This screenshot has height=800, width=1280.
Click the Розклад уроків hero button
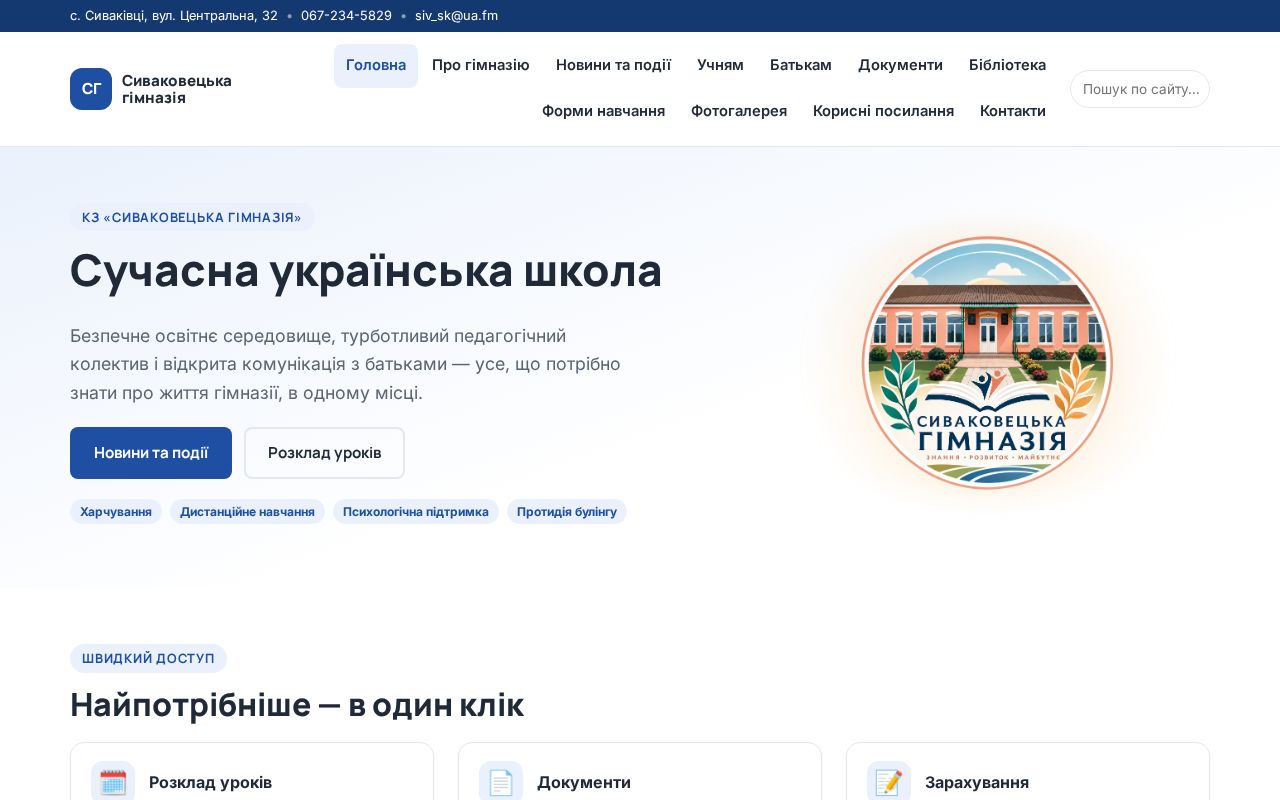(325, 453)
